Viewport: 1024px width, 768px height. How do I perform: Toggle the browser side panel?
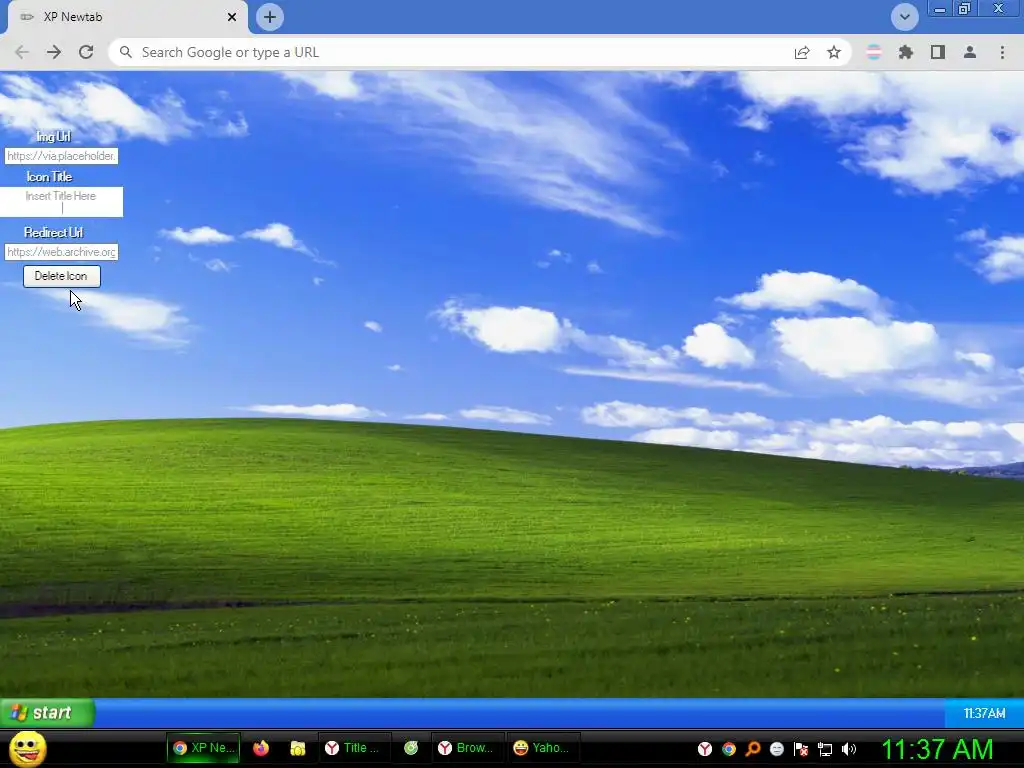(938, 52)
